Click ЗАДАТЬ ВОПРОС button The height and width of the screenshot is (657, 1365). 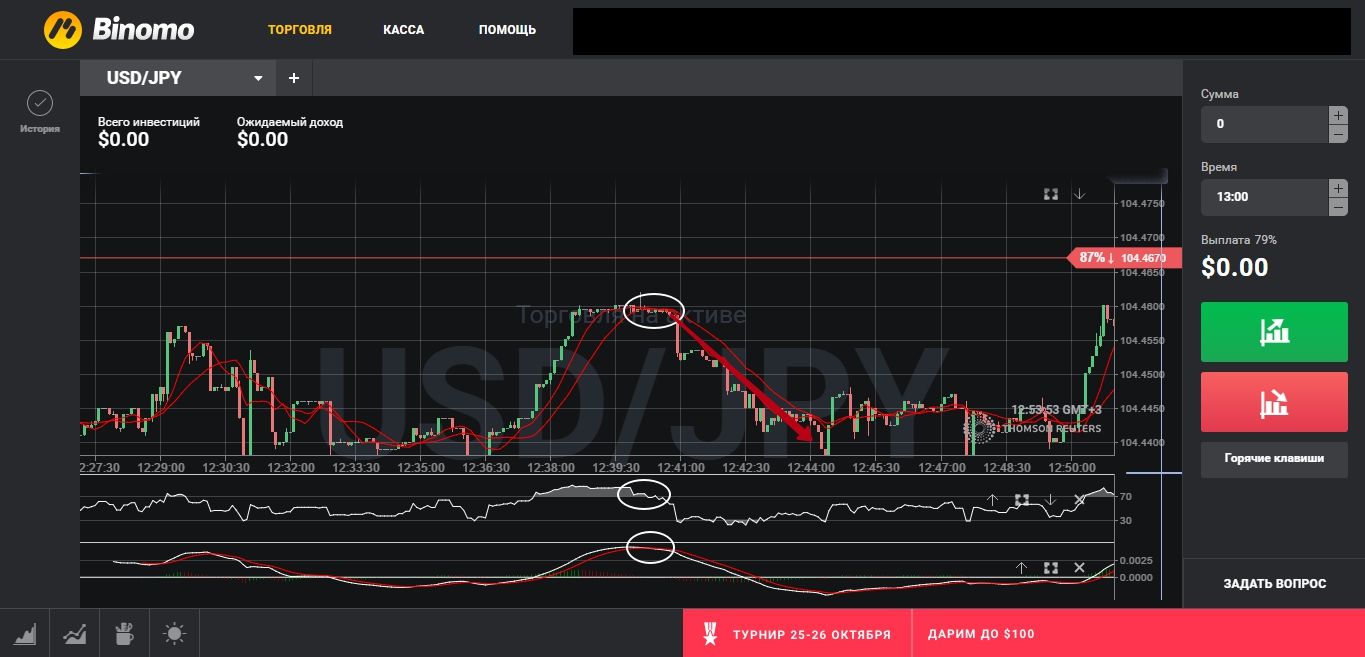click(x=1274, y=583)
